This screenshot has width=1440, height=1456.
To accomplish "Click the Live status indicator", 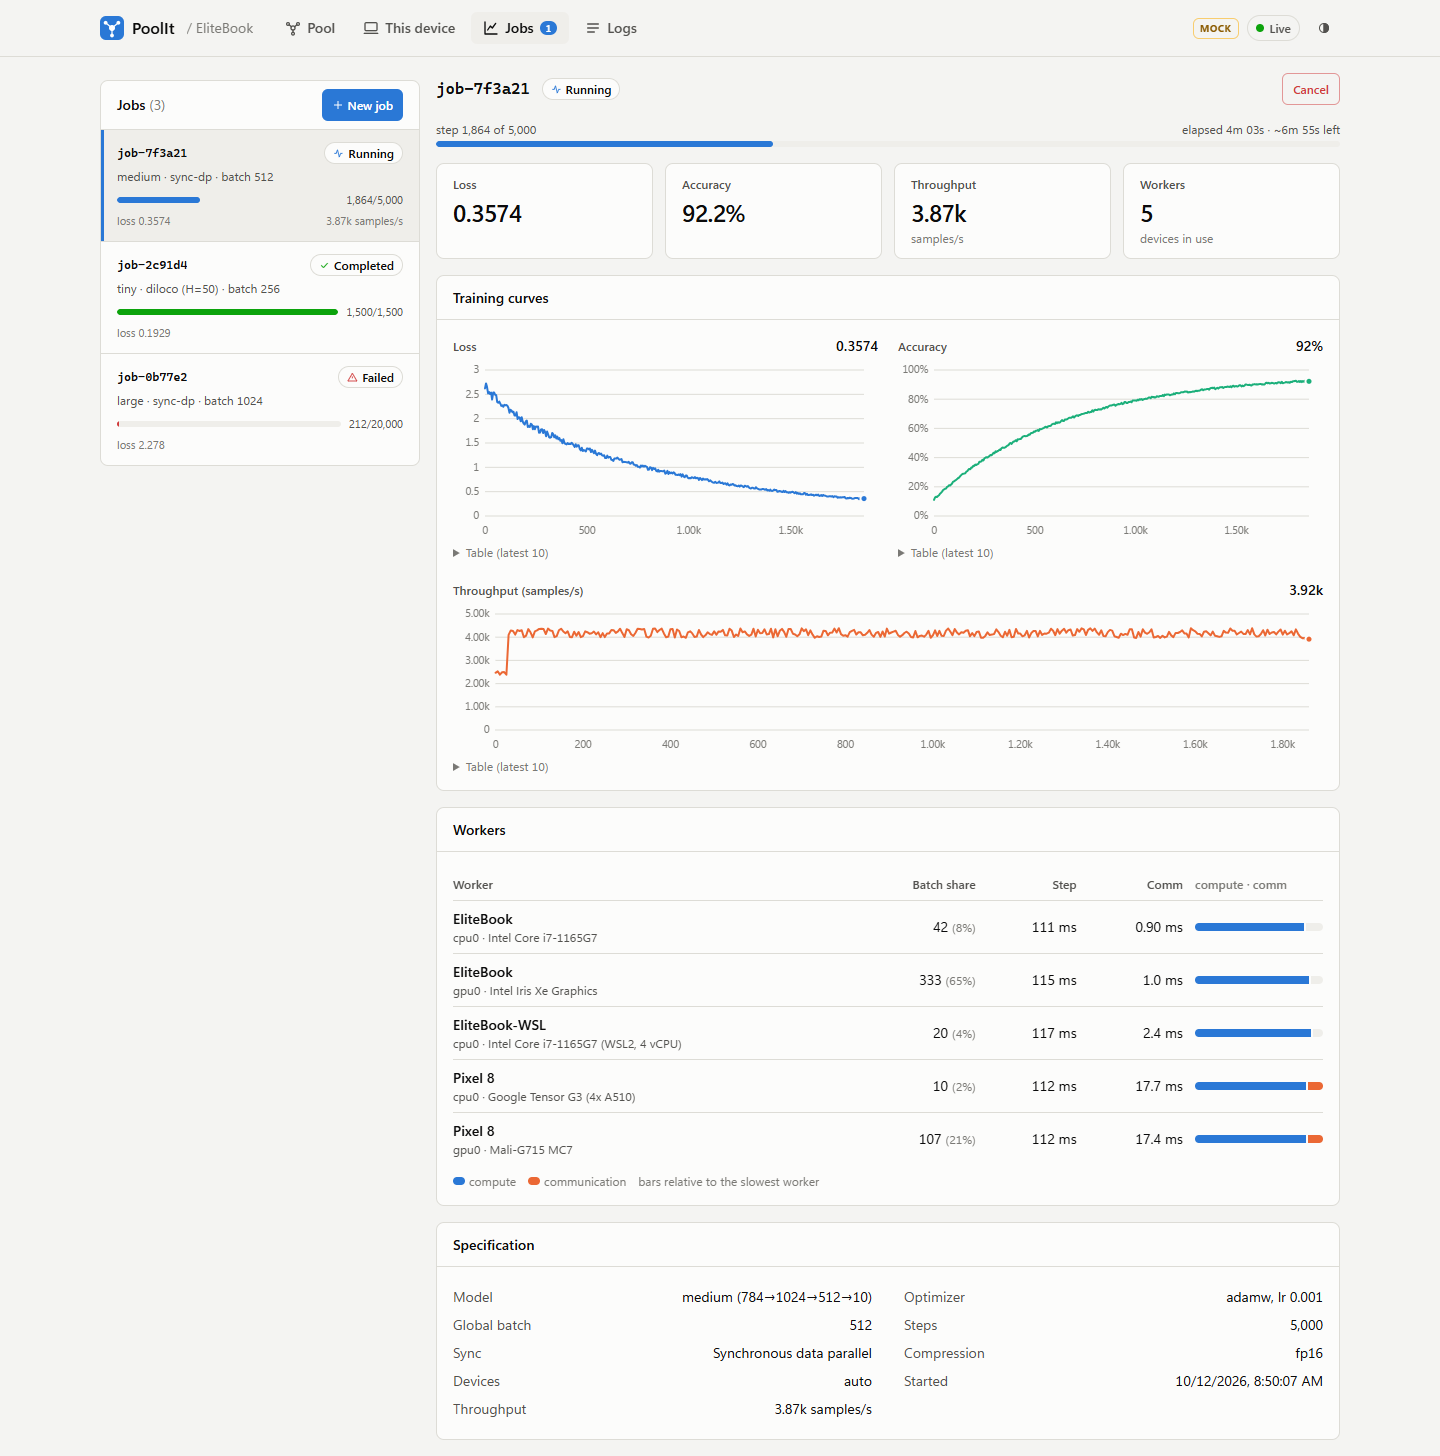I will tap(1273, 28).
